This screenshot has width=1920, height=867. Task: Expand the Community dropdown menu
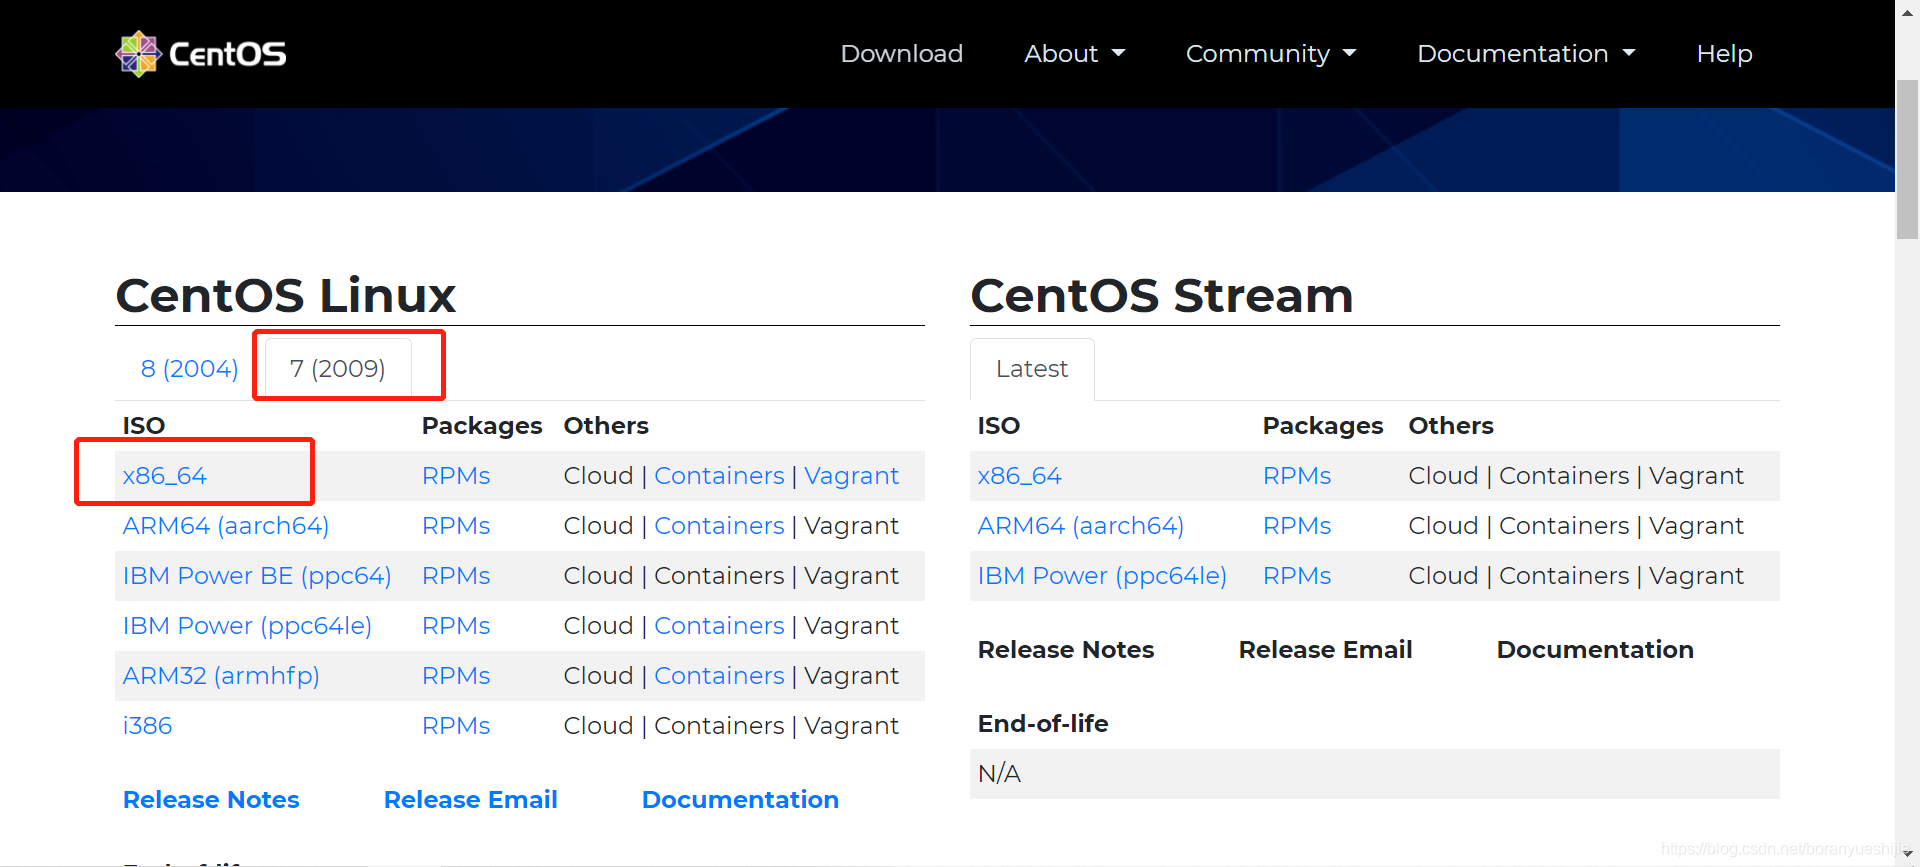click(1270, 54)
